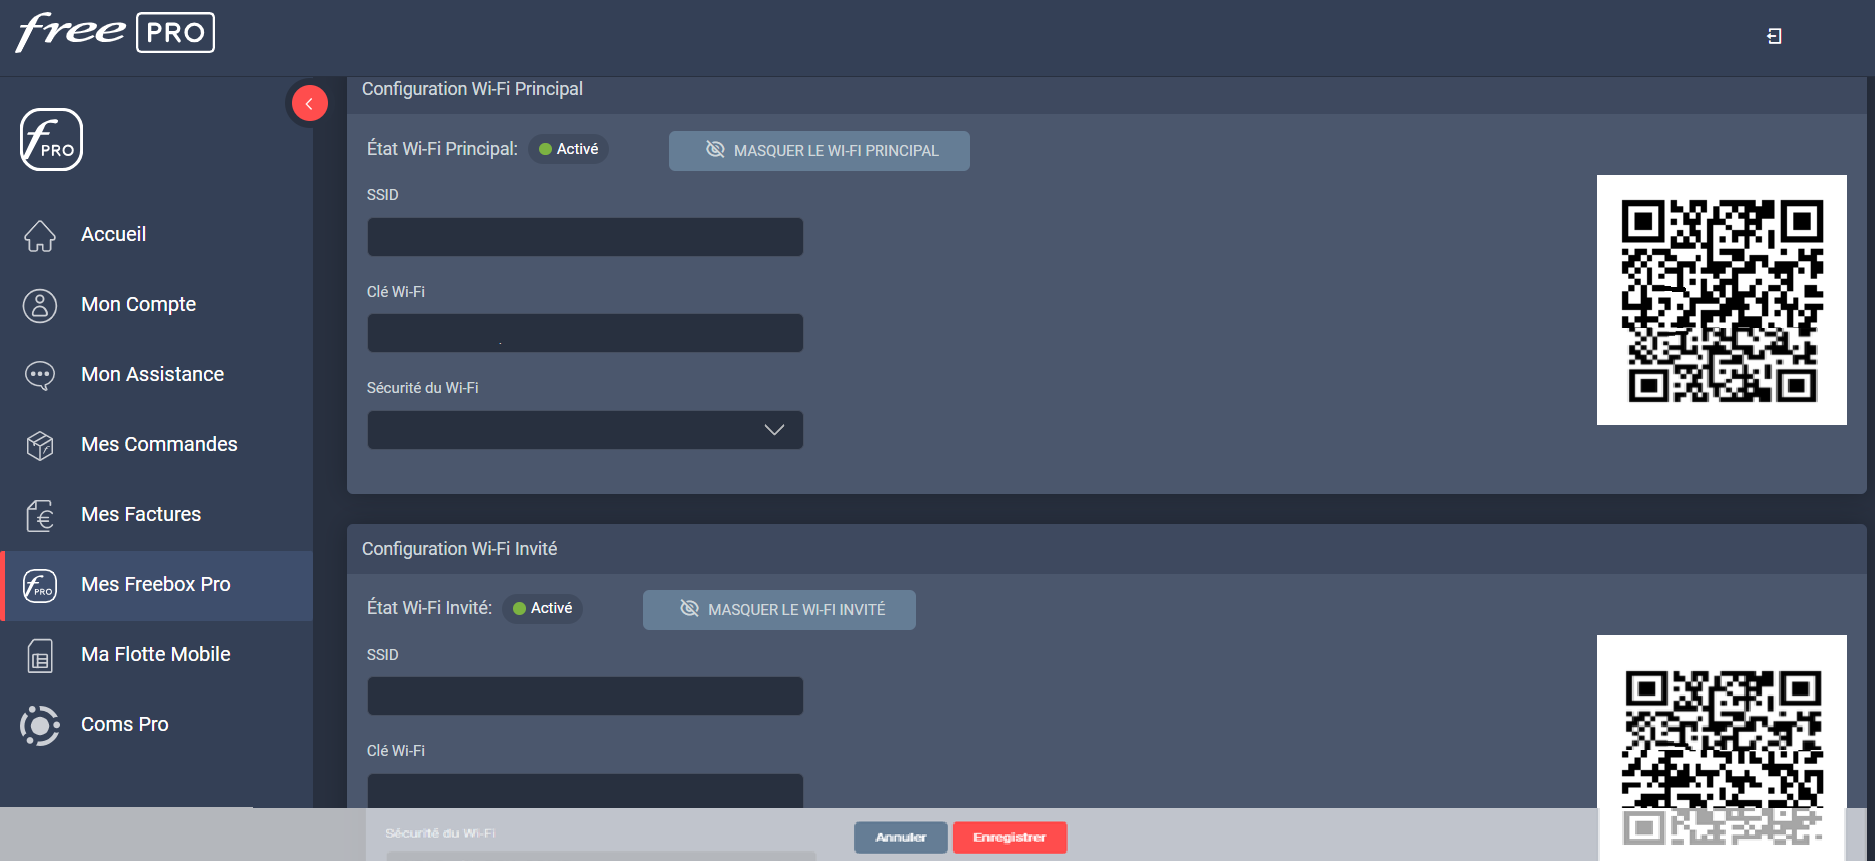
Task: Open Mes Factures page
Action: tap(141, 514)
